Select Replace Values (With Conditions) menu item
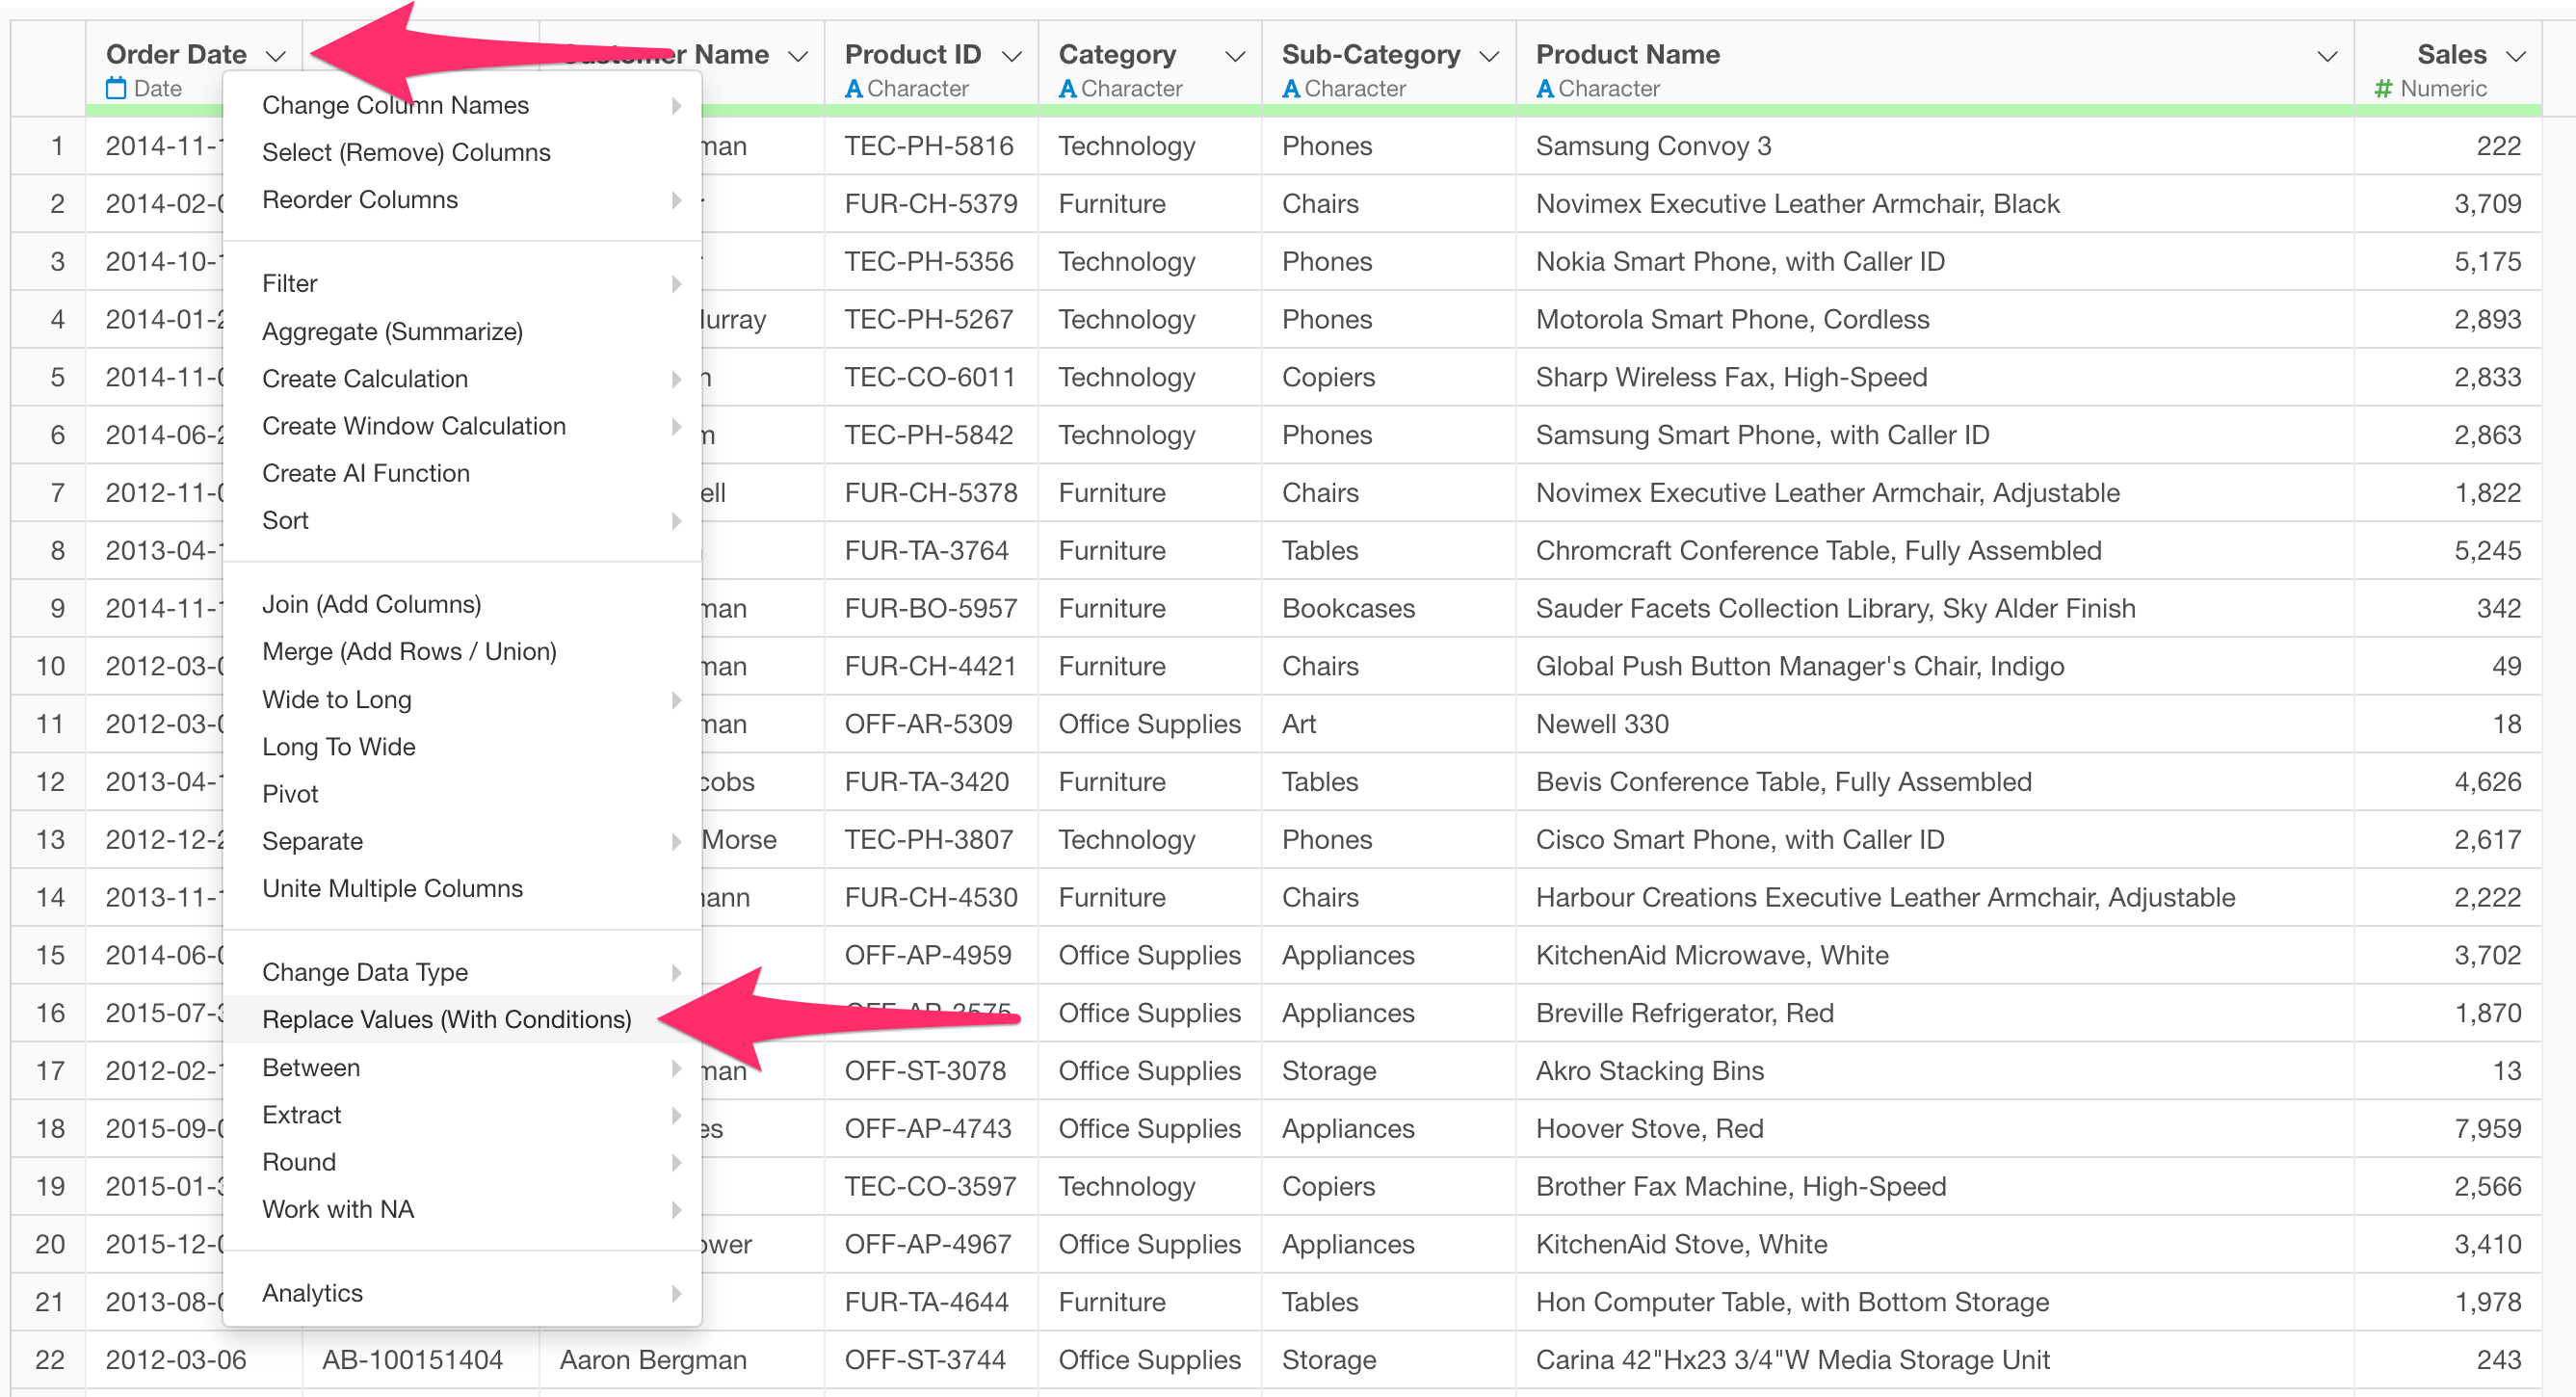The image size is (2576, 1397). pos(446,1019)
